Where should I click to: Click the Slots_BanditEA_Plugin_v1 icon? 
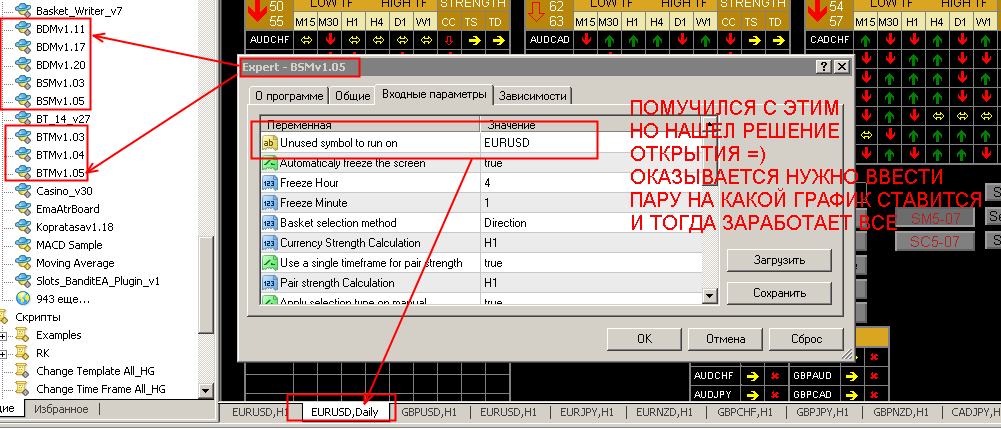coord(24,280)
